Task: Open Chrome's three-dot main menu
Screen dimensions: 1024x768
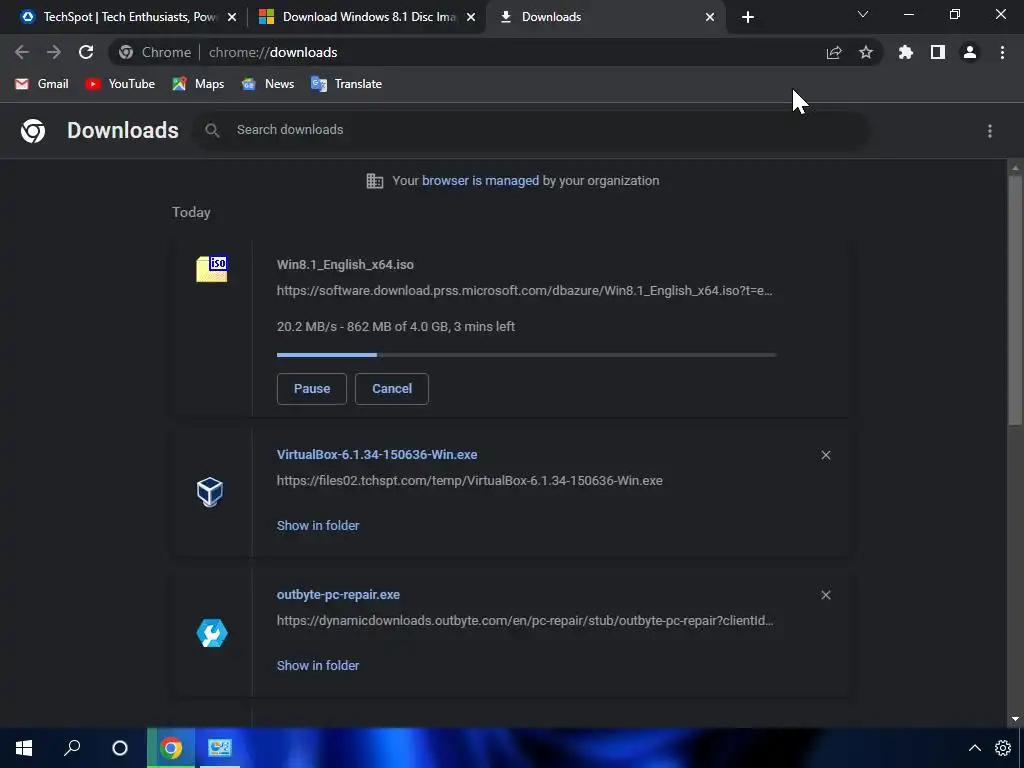Action: 1002,52
